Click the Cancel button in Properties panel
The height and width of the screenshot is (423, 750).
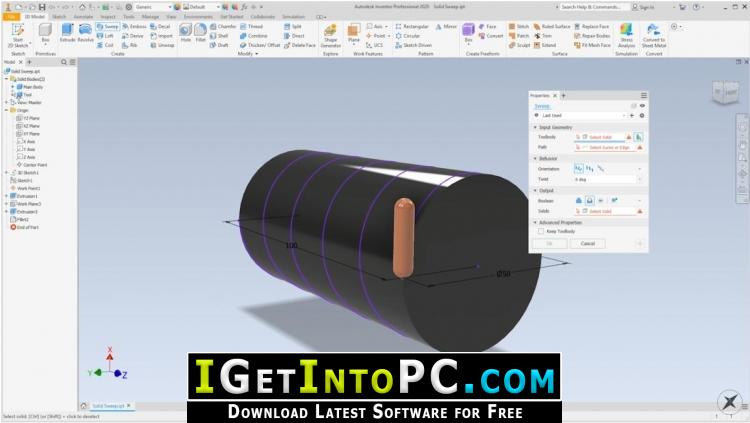click(587, 244)
